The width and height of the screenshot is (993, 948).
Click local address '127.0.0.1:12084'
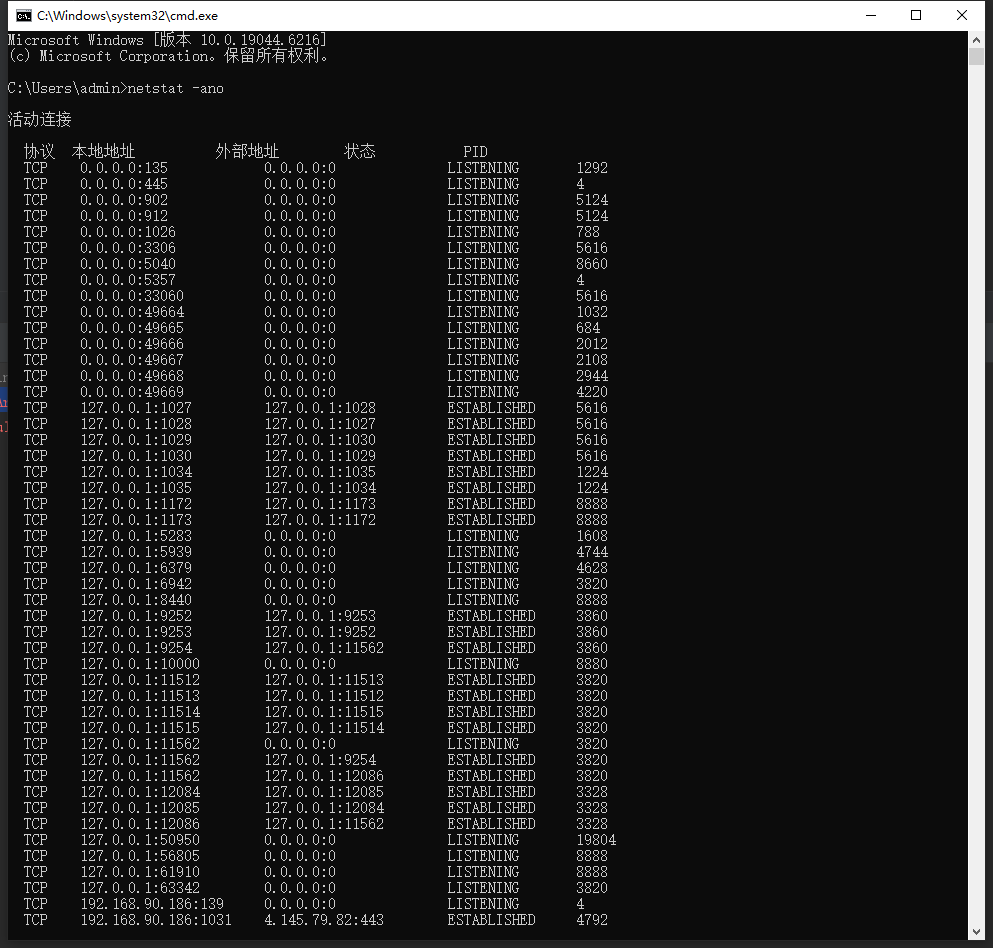pos(139,792)
